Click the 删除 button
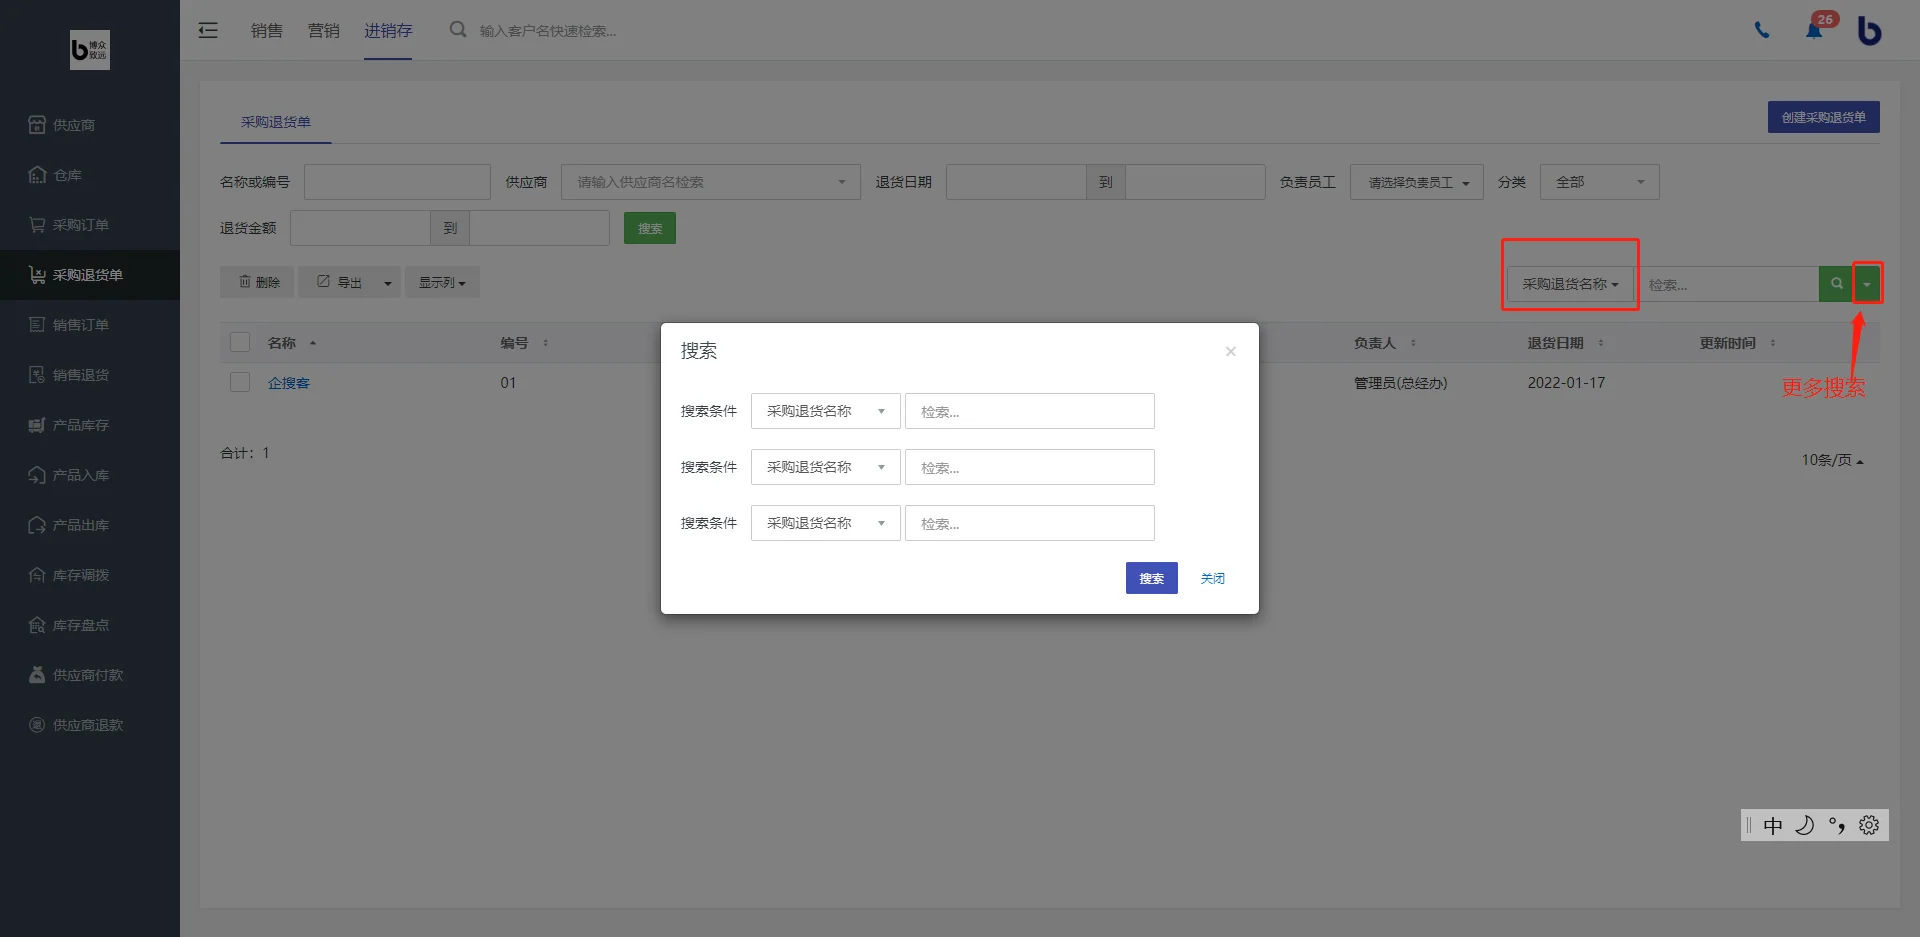 pyautogui.click(x=259, y=282)
